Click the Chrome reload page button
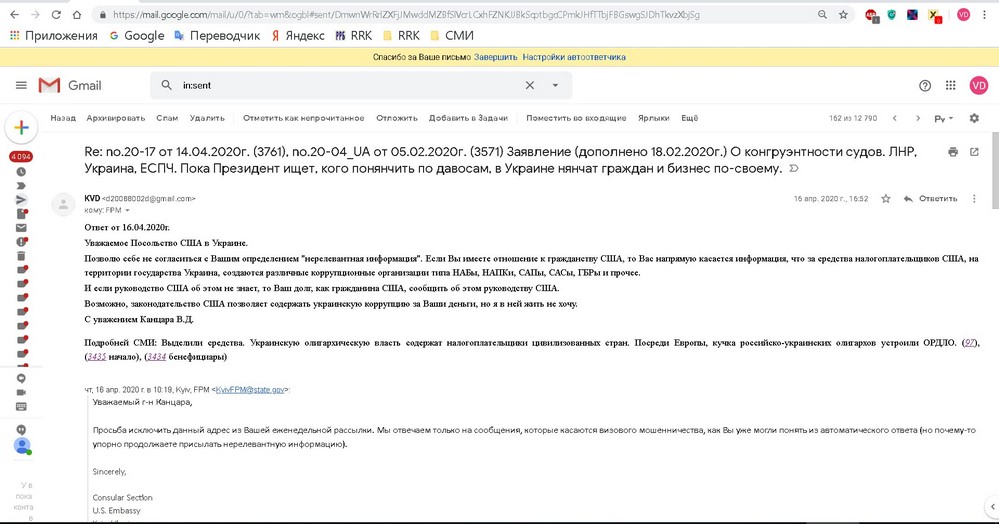 coord(56,15)
